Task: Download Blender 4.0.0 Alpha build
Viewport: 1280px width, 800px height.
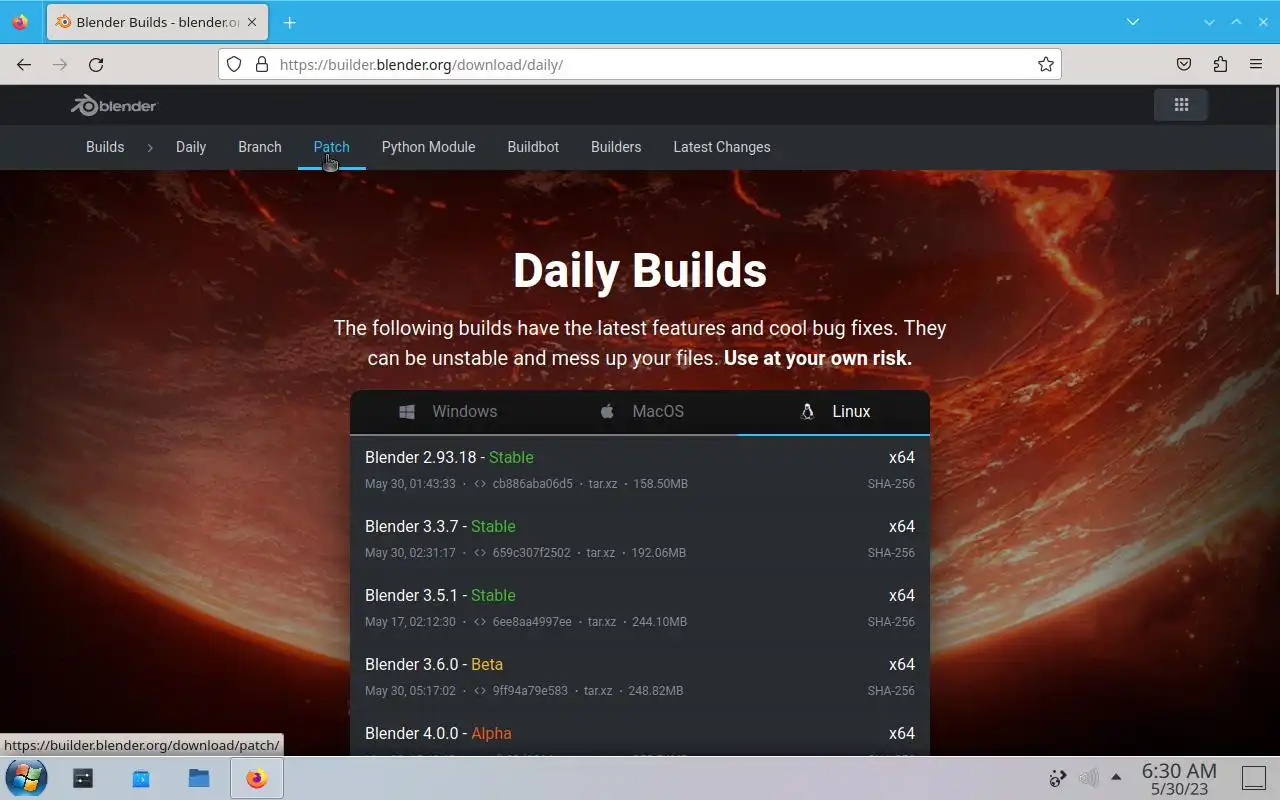Action: [x=438, y=733]
